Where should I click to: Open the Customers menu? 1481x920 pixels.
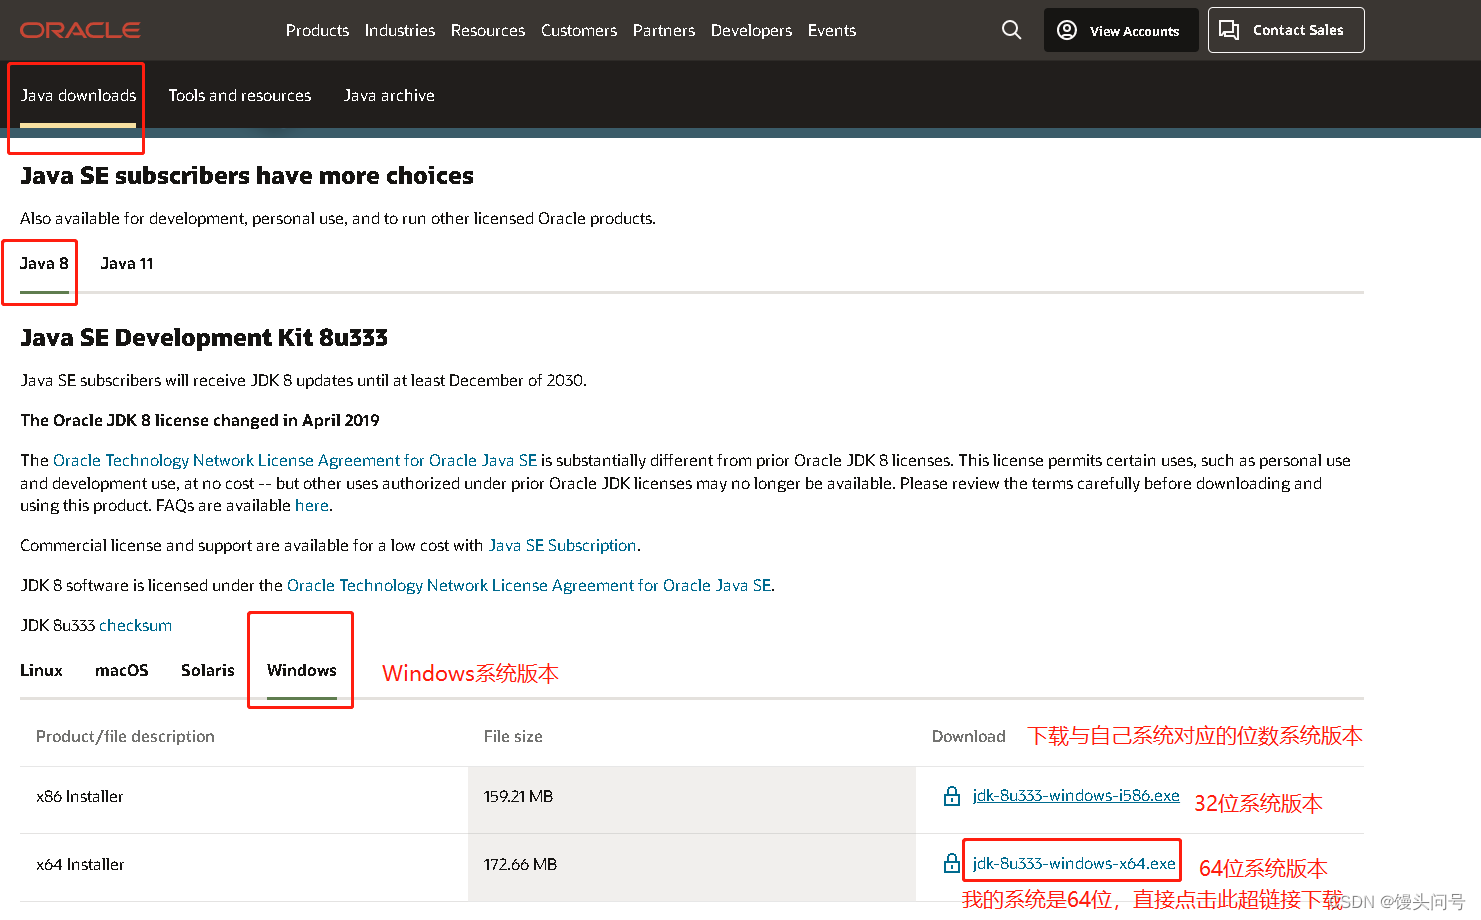point(579,30)
